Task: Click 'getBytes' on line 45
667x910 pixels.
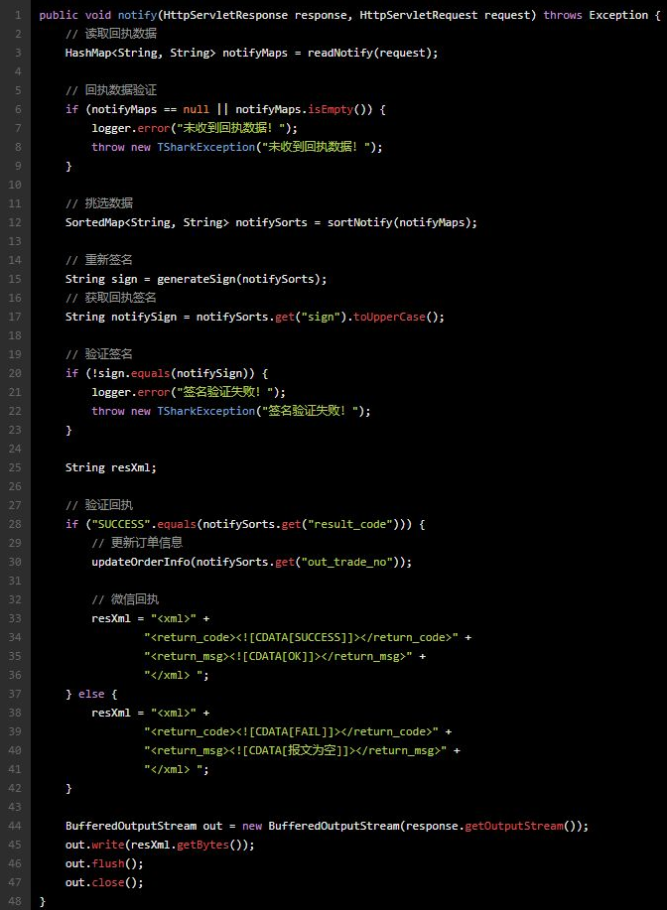Action: [203, 845]
